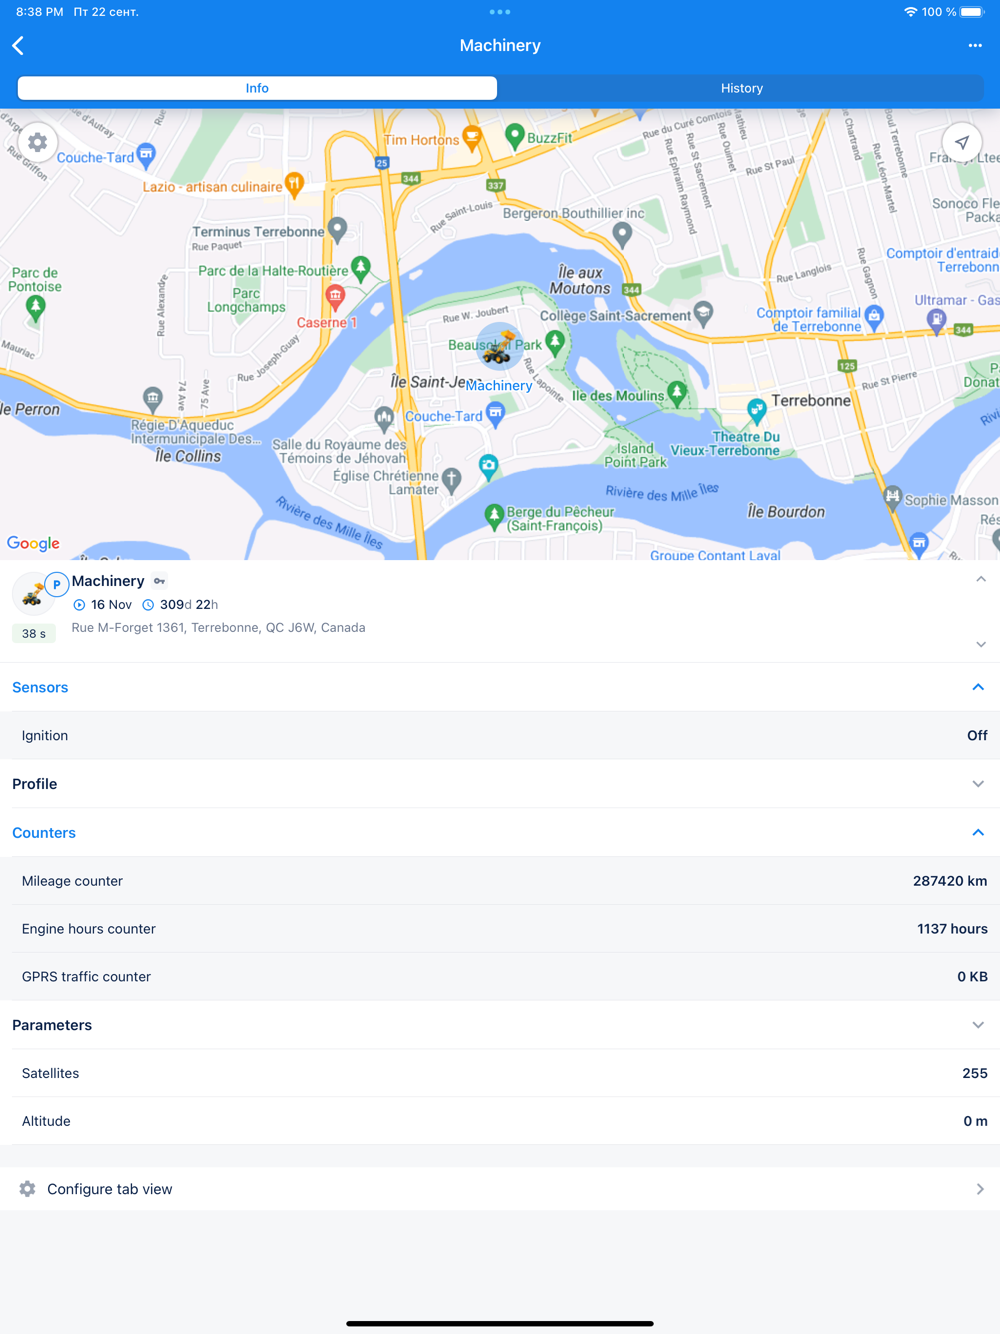1000x1334 pixels.
Task: Open Configure tab view
Action: coord(500,1189)
